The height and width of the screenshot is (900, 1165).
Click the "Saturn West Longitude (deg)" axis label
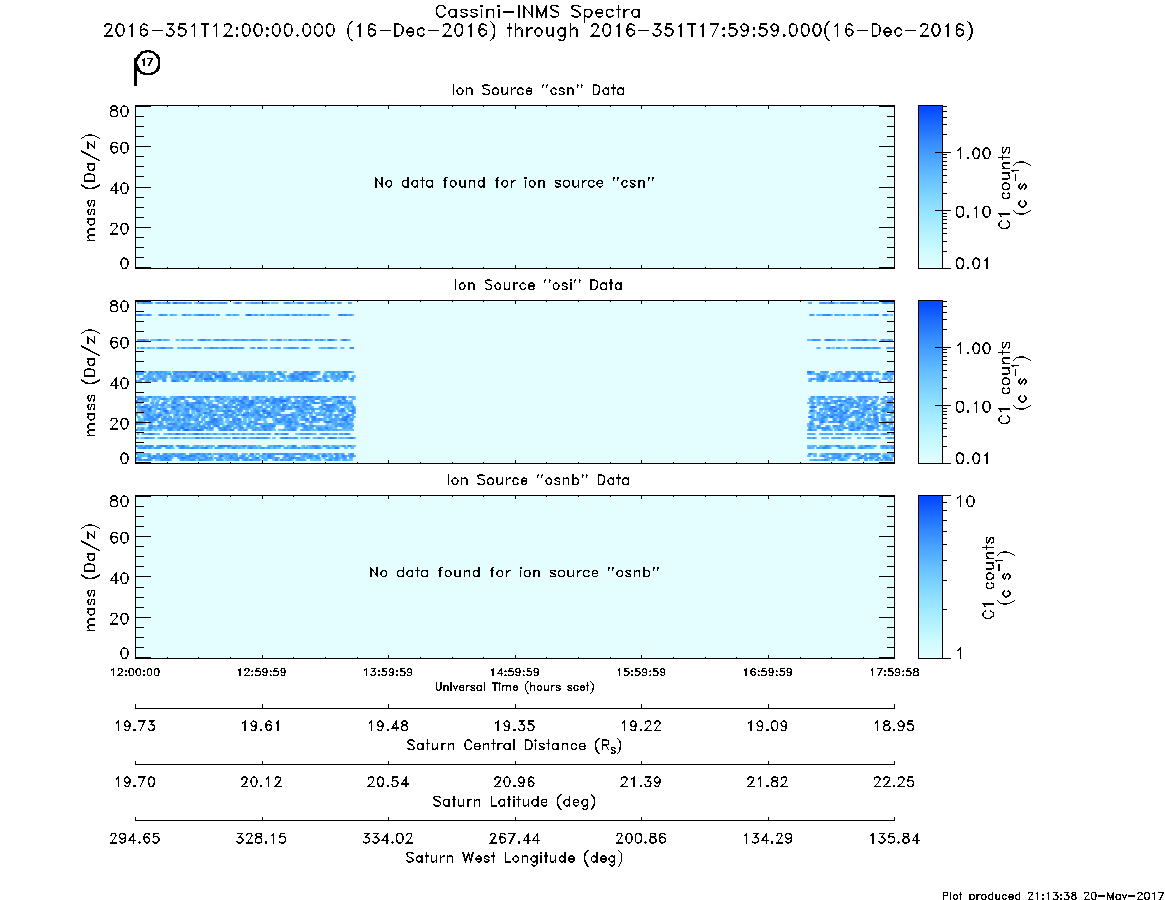tap(514, 858)
